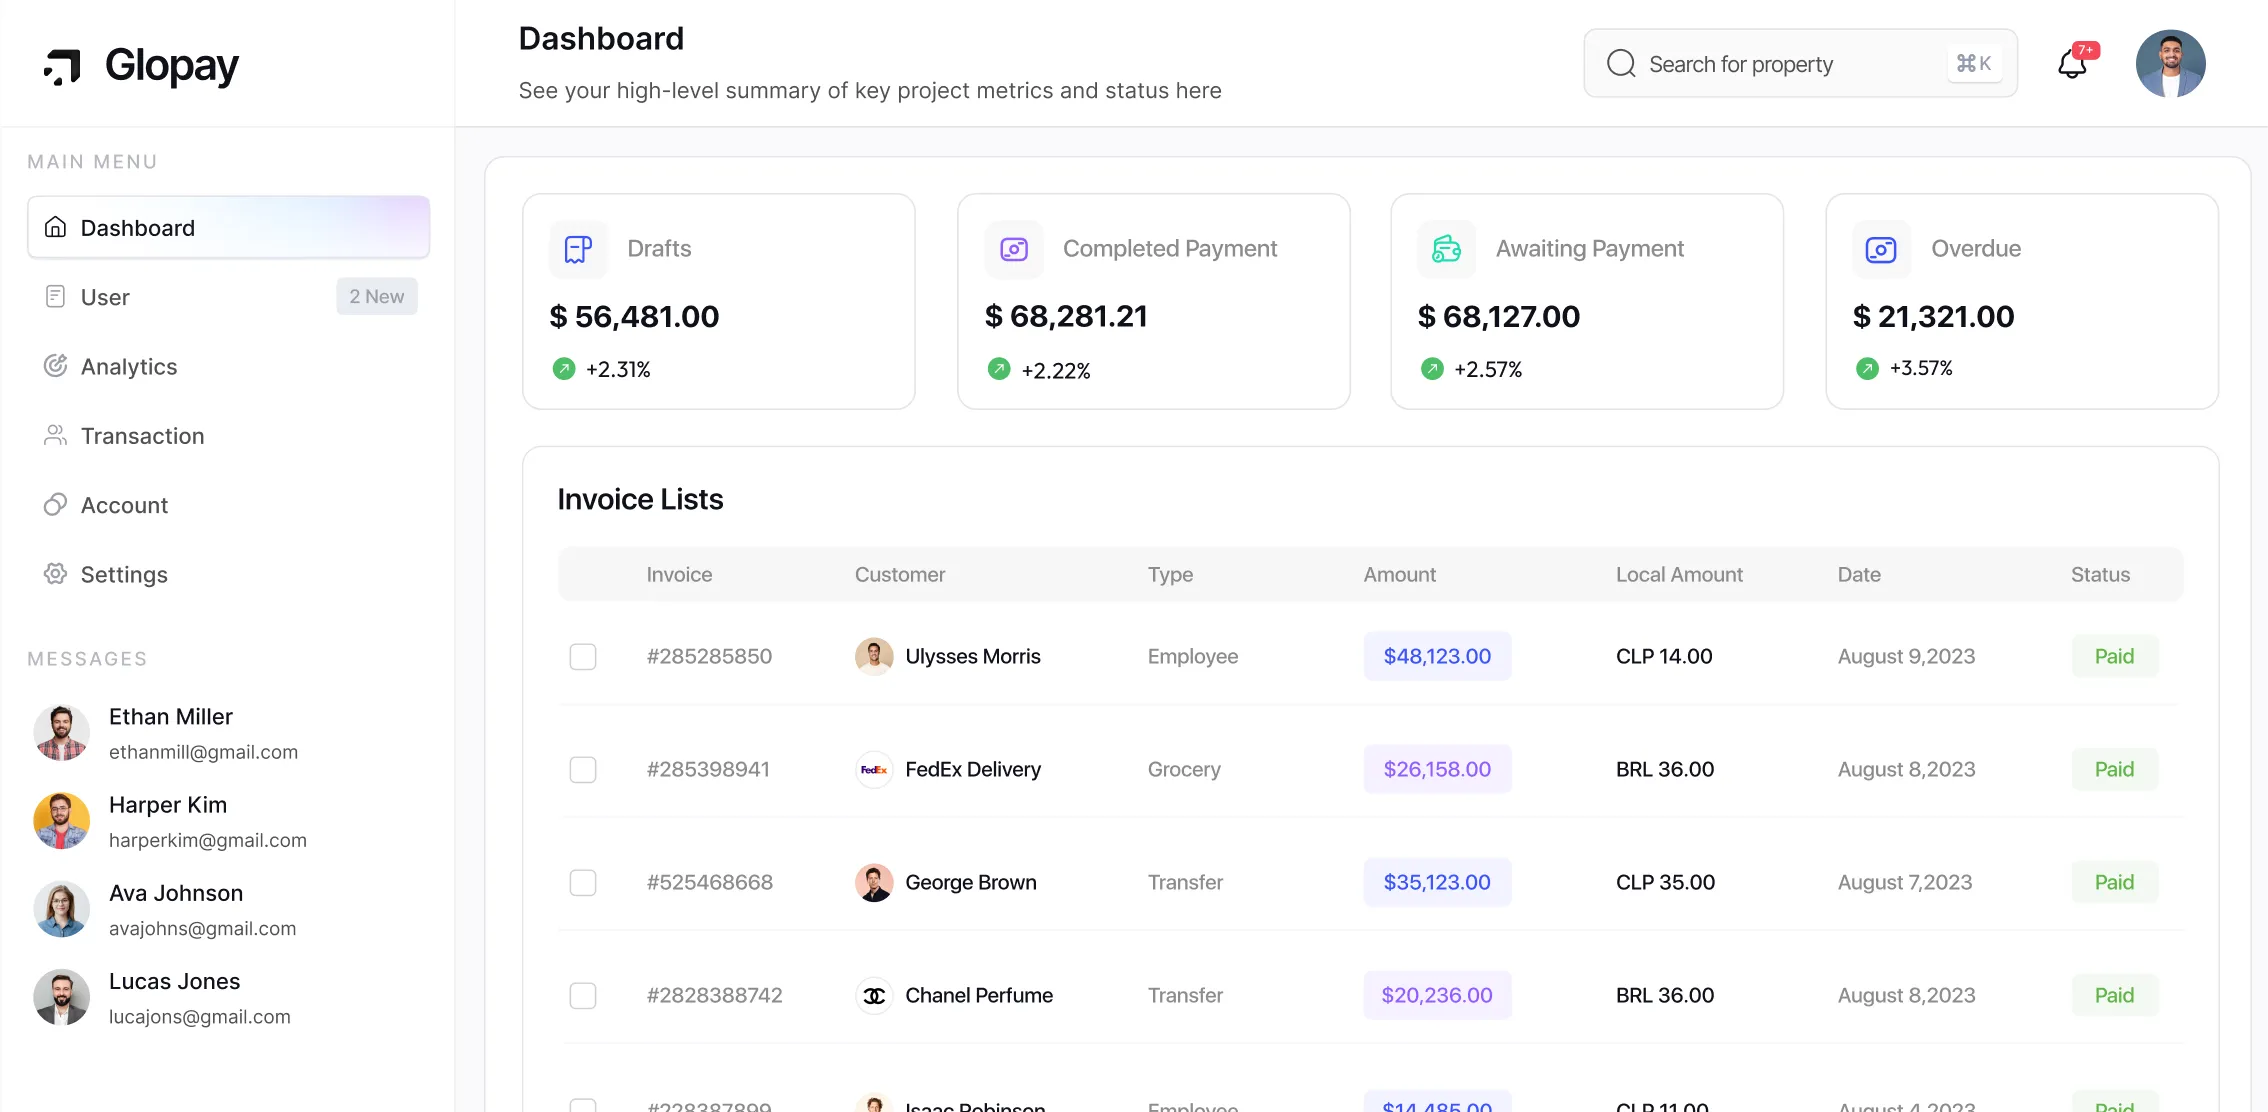2268x1112 pixels.
Task: Click the Drafts card icon
Action: coord(578,249)
